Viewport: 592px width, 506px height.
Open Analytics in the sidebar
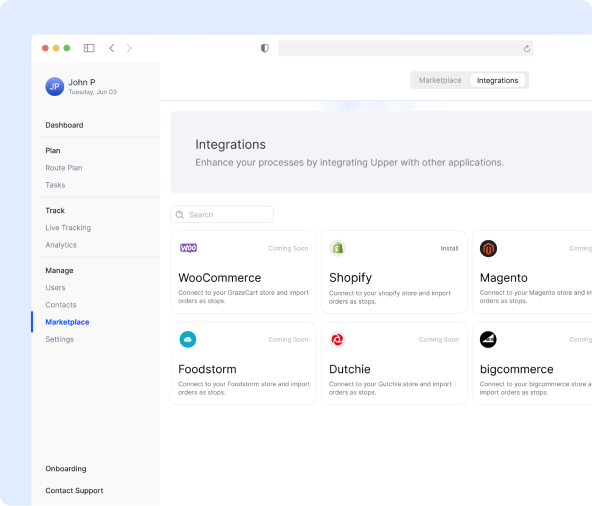pyautogui.click(x=61, y=245)
